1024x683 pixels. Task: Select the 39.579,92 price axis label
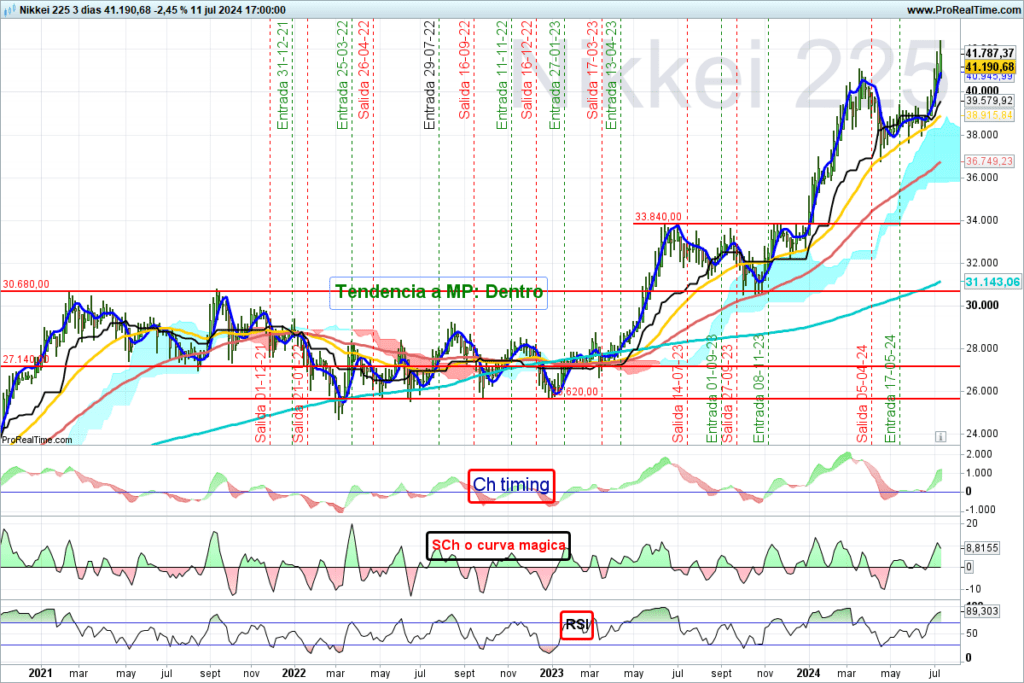point(990,101)
